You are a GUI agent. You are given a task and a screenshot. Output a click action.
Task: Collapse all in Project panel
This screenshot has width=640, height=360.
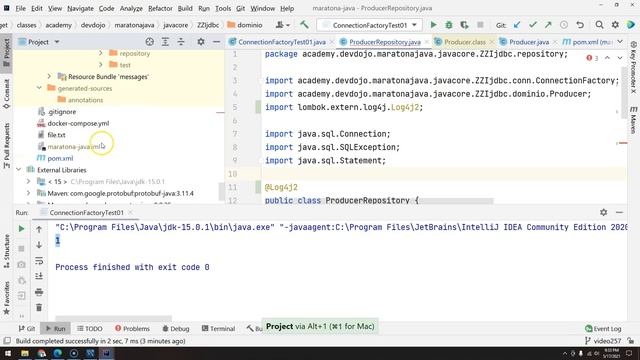[x=181, y=42]
